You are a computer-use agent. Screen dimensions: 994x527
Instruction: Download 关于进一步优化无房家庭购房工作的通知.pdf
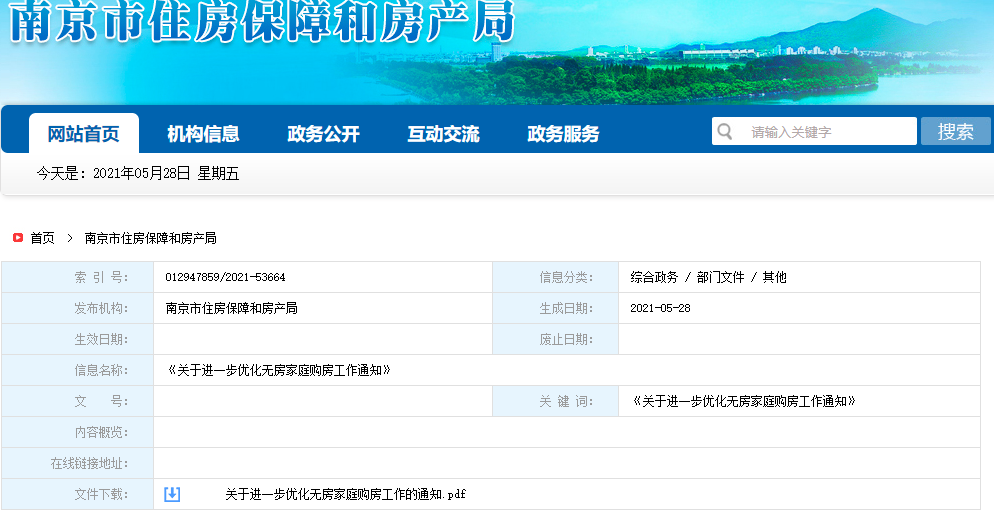pos(345,494)
